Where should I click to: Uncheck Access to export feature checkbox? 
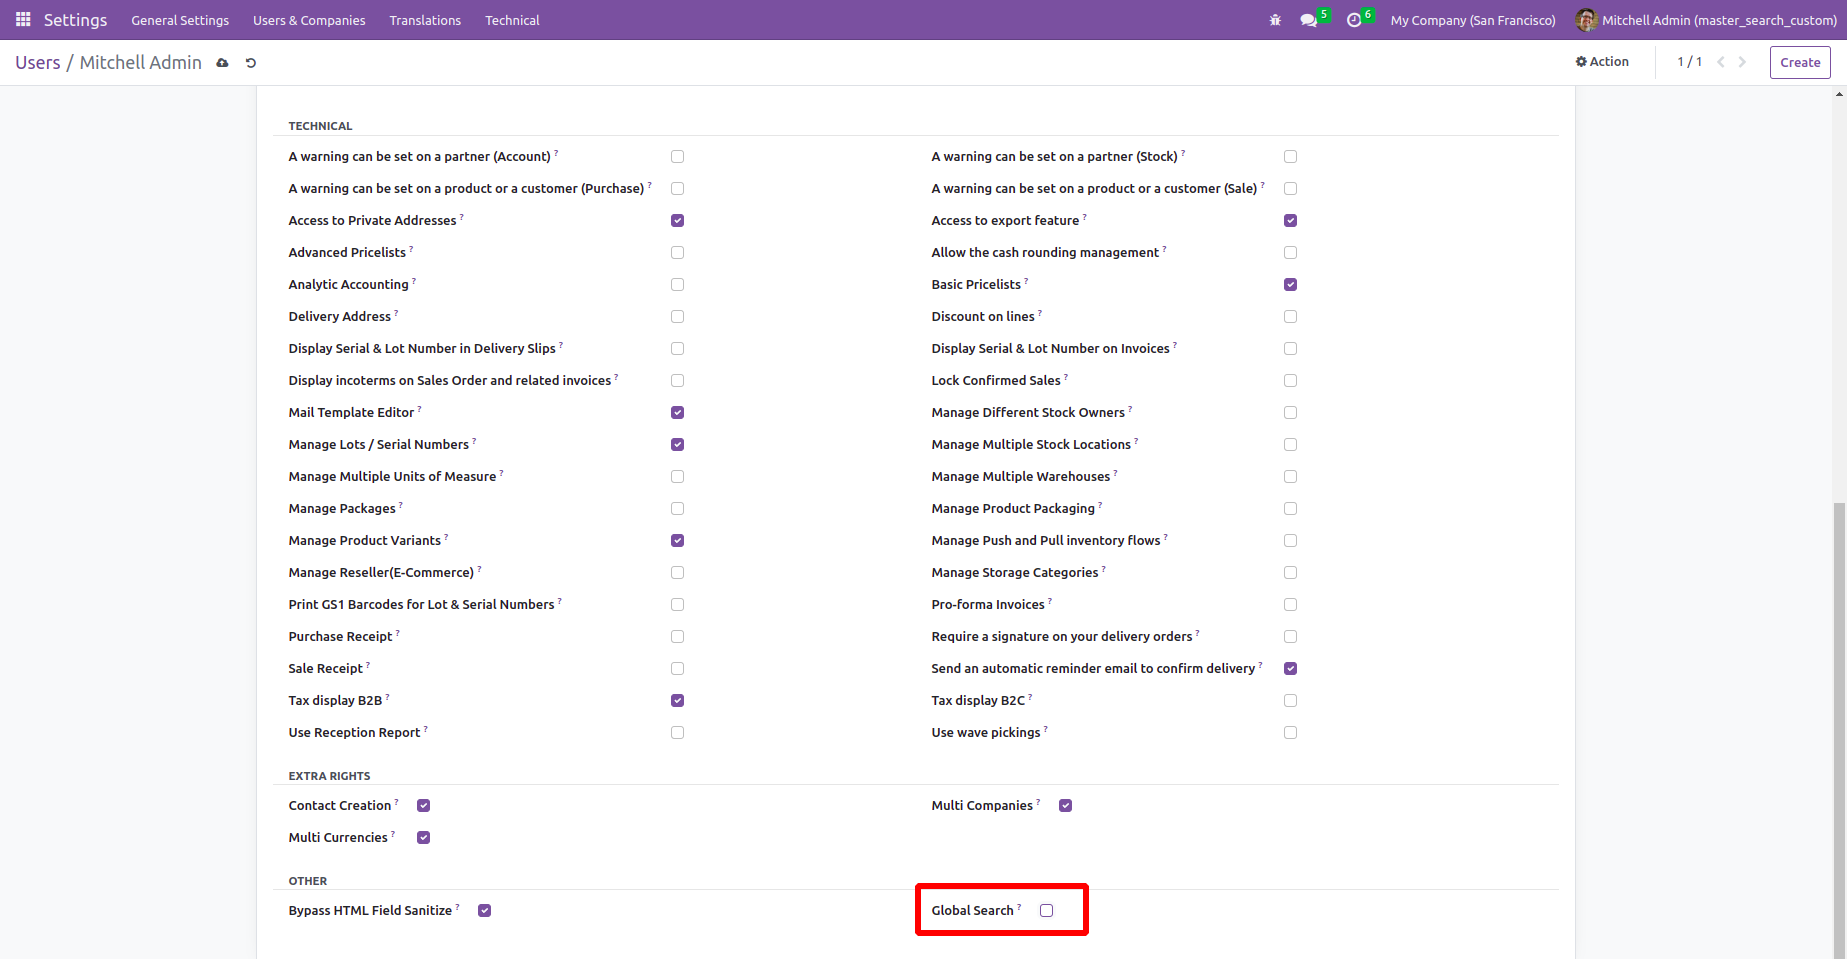[1290, 220]
